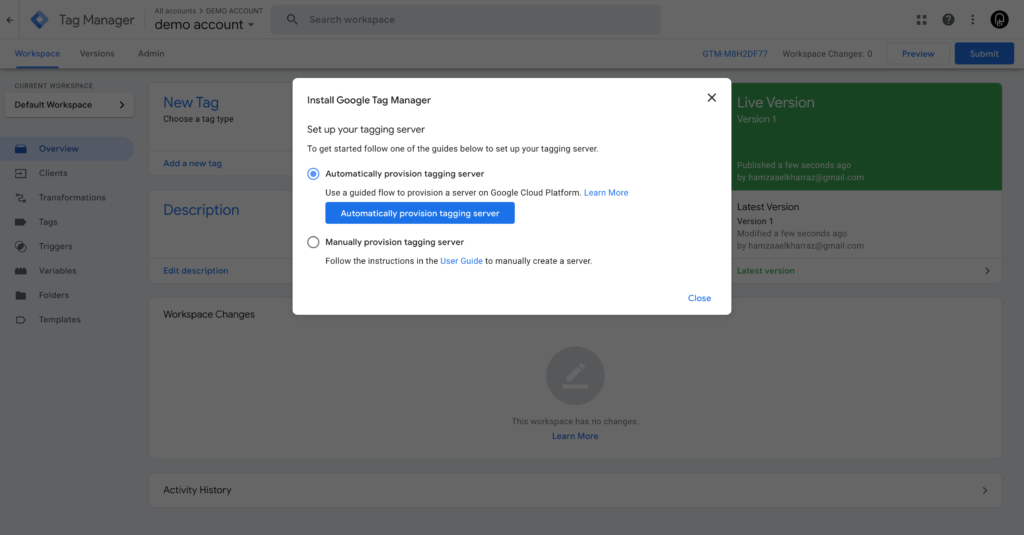The width and height of the screenshot is (1024, 535).
Task: Click the blue Automatically provision tagging server button
Action: point(420,213)
